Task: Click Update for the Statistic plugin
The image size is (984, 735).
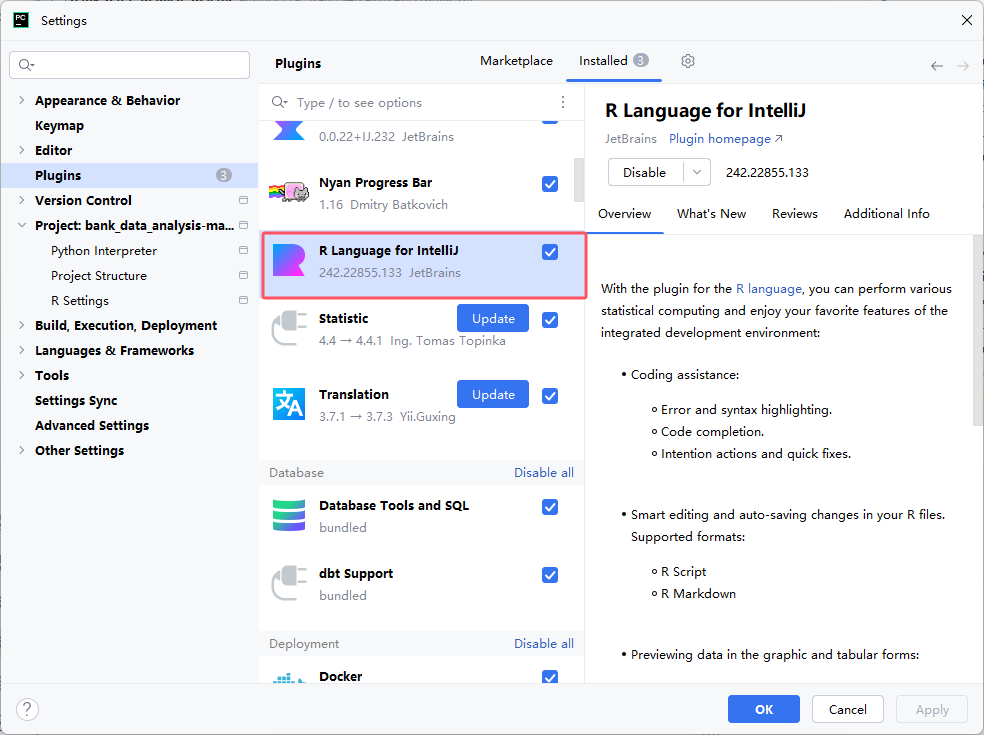Action: (x=493, y=318)
